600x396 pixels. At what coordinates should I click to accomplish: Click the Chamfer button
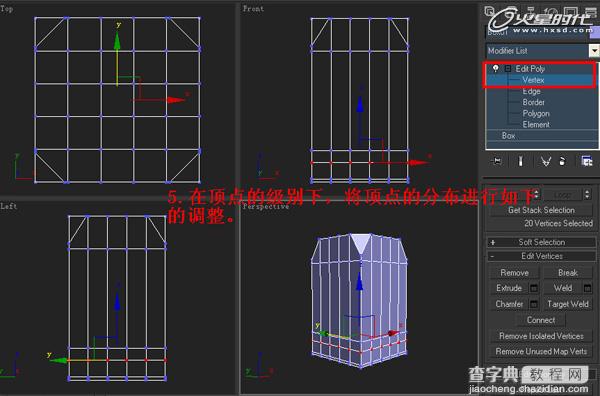(509, 304)
